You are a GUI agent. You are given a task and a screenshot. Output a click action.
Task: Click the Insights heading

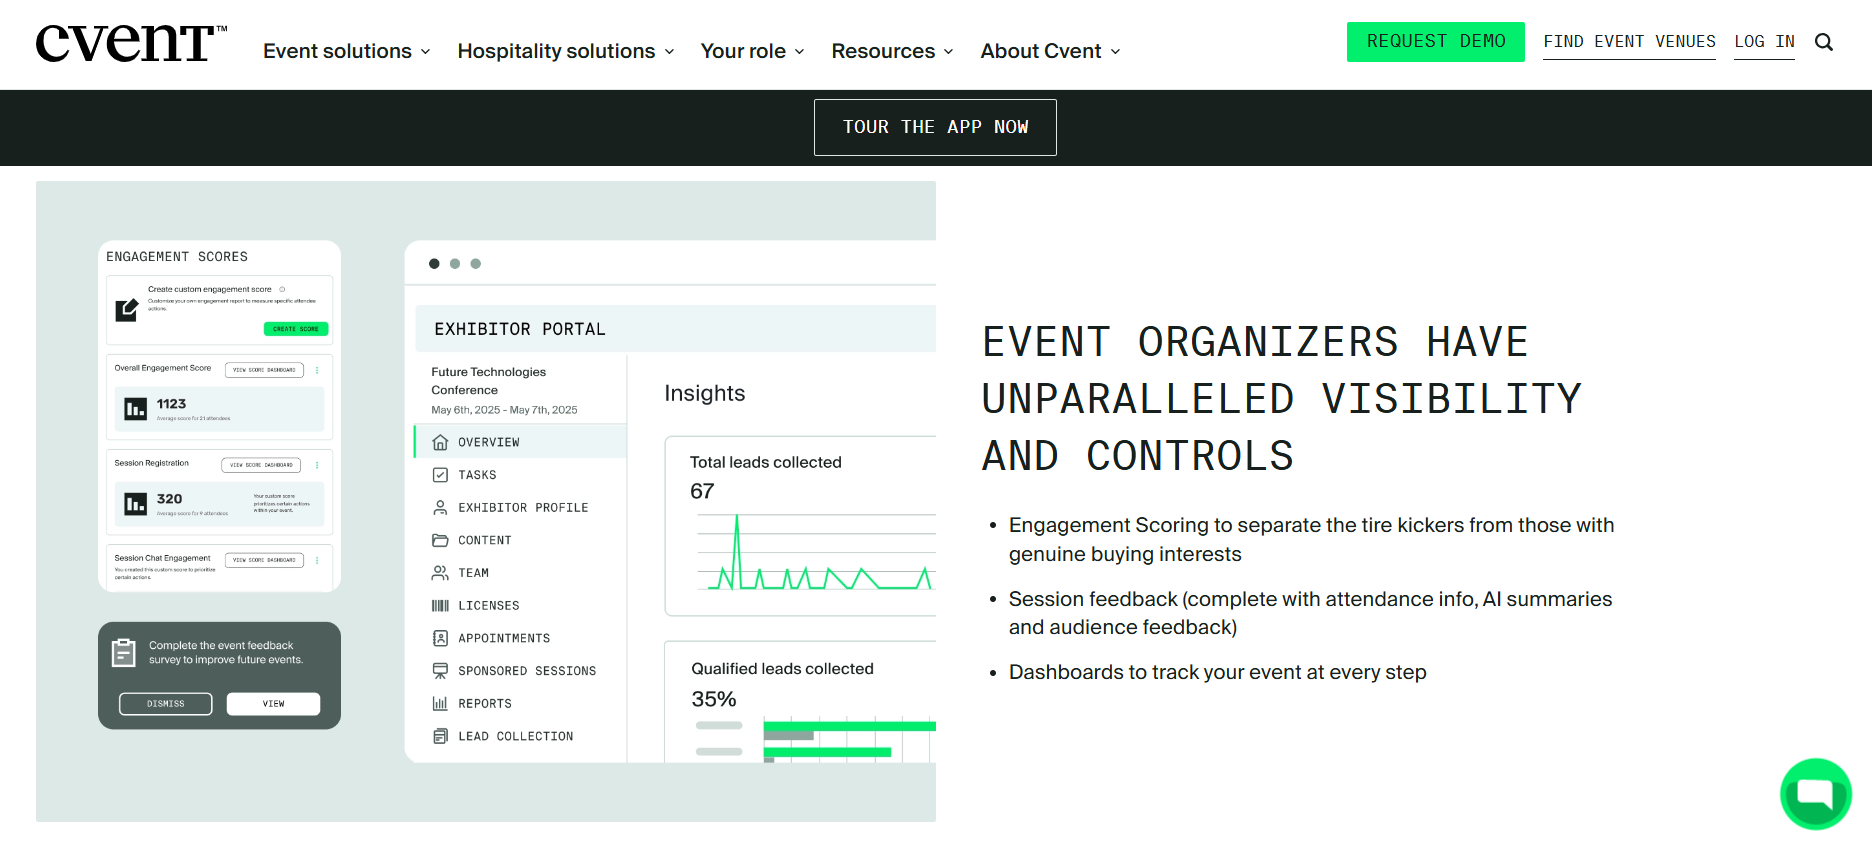[705, 394]
